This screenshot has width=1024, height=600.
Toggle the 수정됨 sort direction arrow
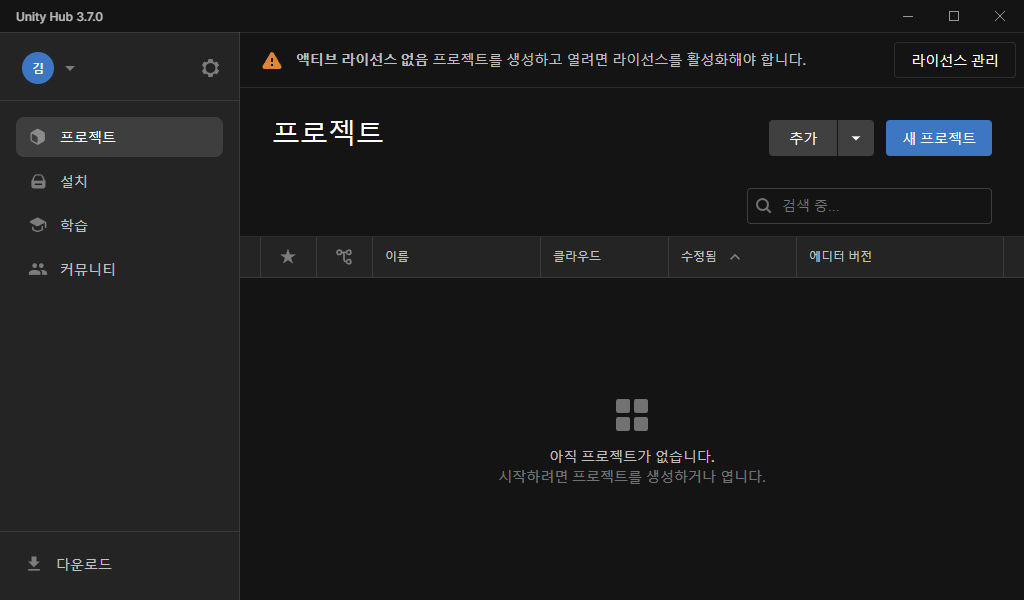click(x=735, y=257)
